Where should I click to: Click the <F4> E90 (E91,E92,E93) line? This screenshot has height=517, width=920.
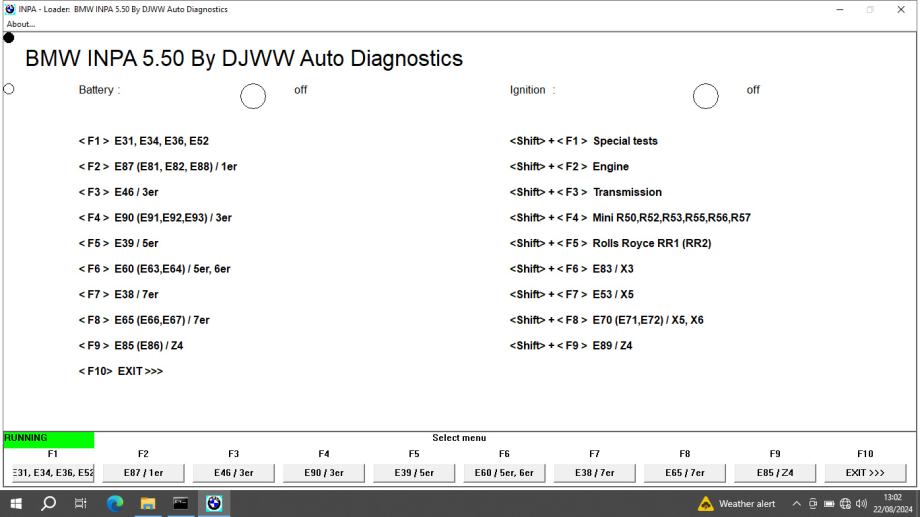(x=155, y=218)
